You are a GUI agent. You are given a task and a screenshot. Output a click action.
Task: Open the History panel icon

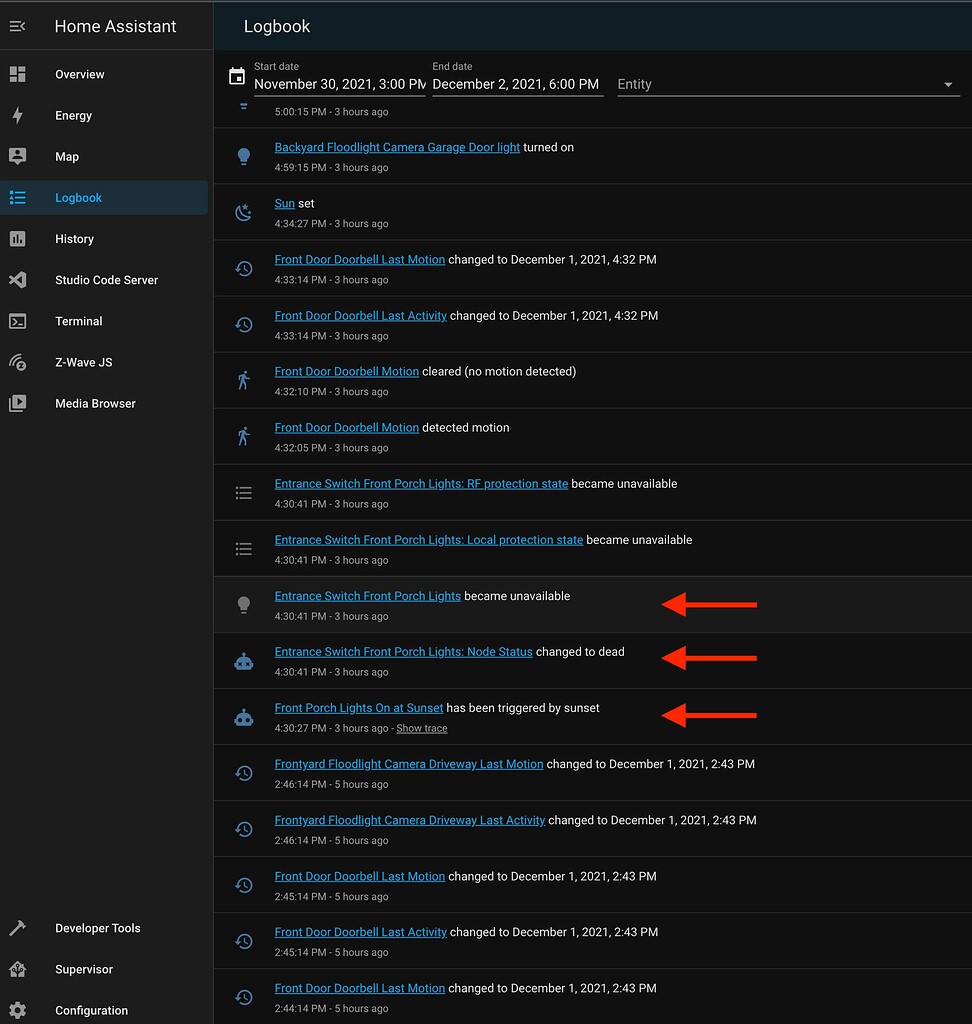click(x=17, y=239)
